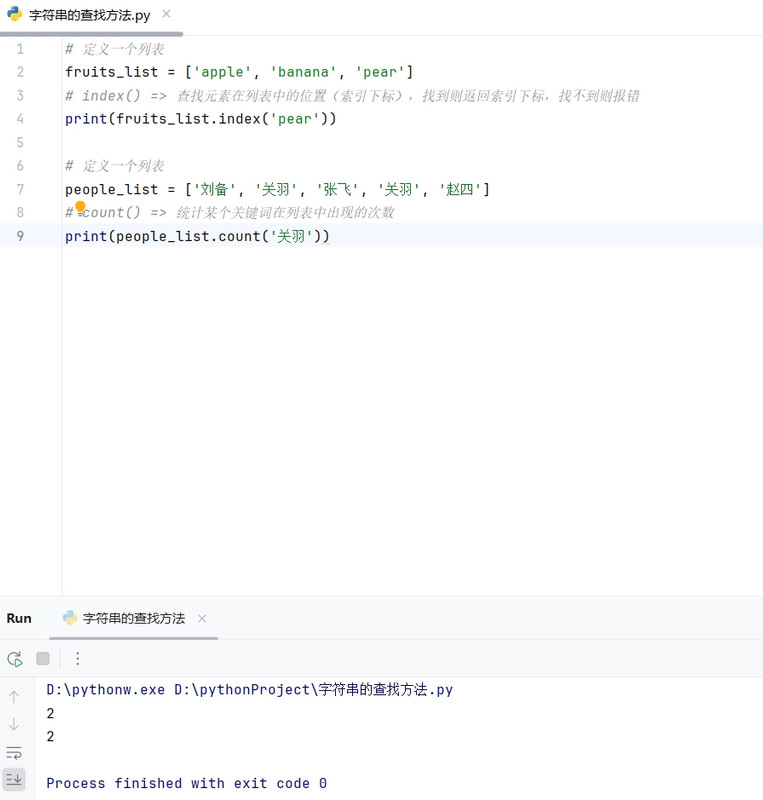The height and width of the screenshot is (800, 763).
Task: Stop the running process with Stop button
Action: coord(43,659)
